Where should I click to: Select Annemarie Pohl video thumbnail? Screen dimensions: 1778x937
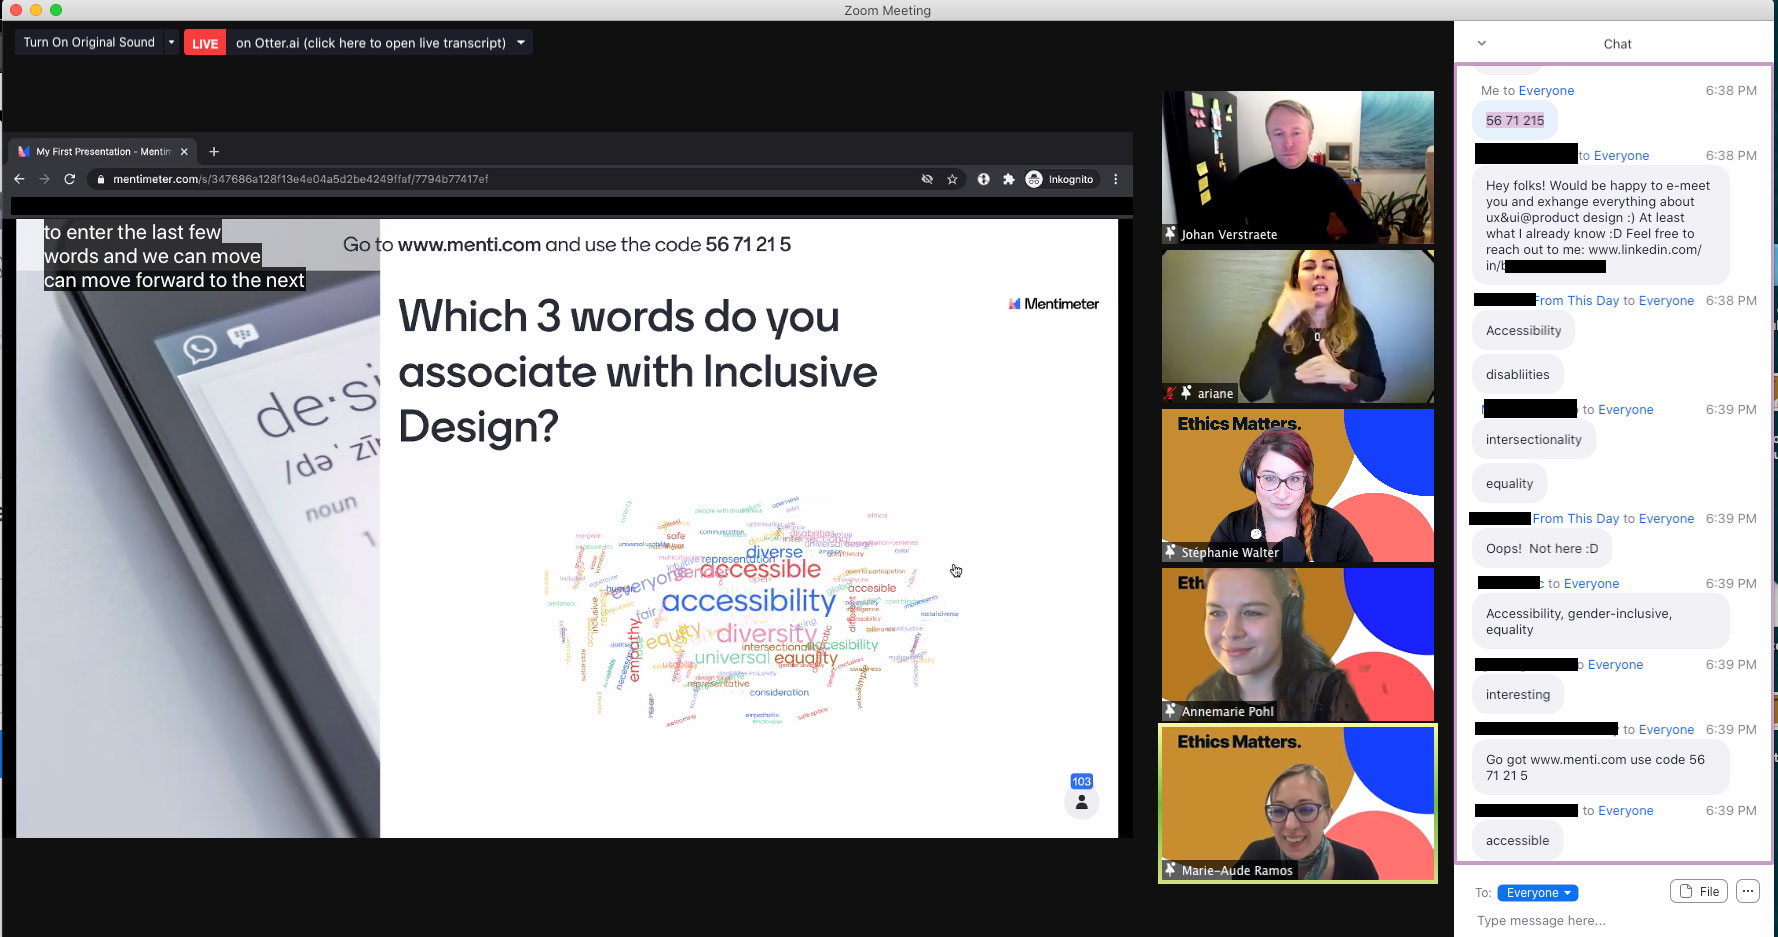tap(1297, 644)
